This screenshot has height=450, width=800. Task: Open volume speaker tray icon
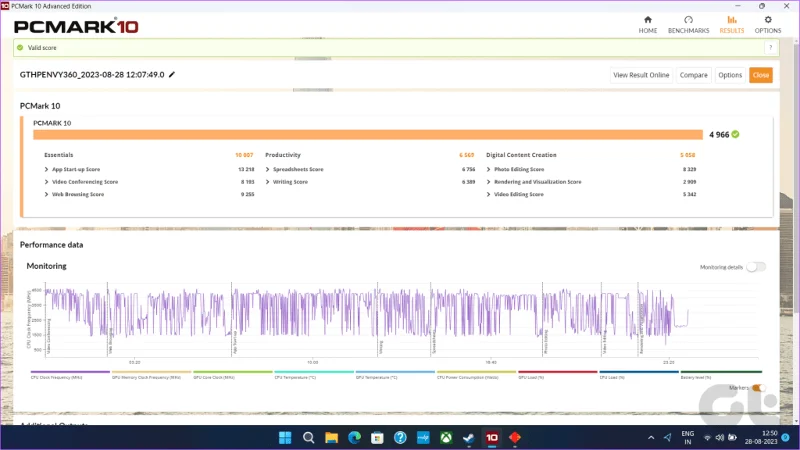pos(719,438)
